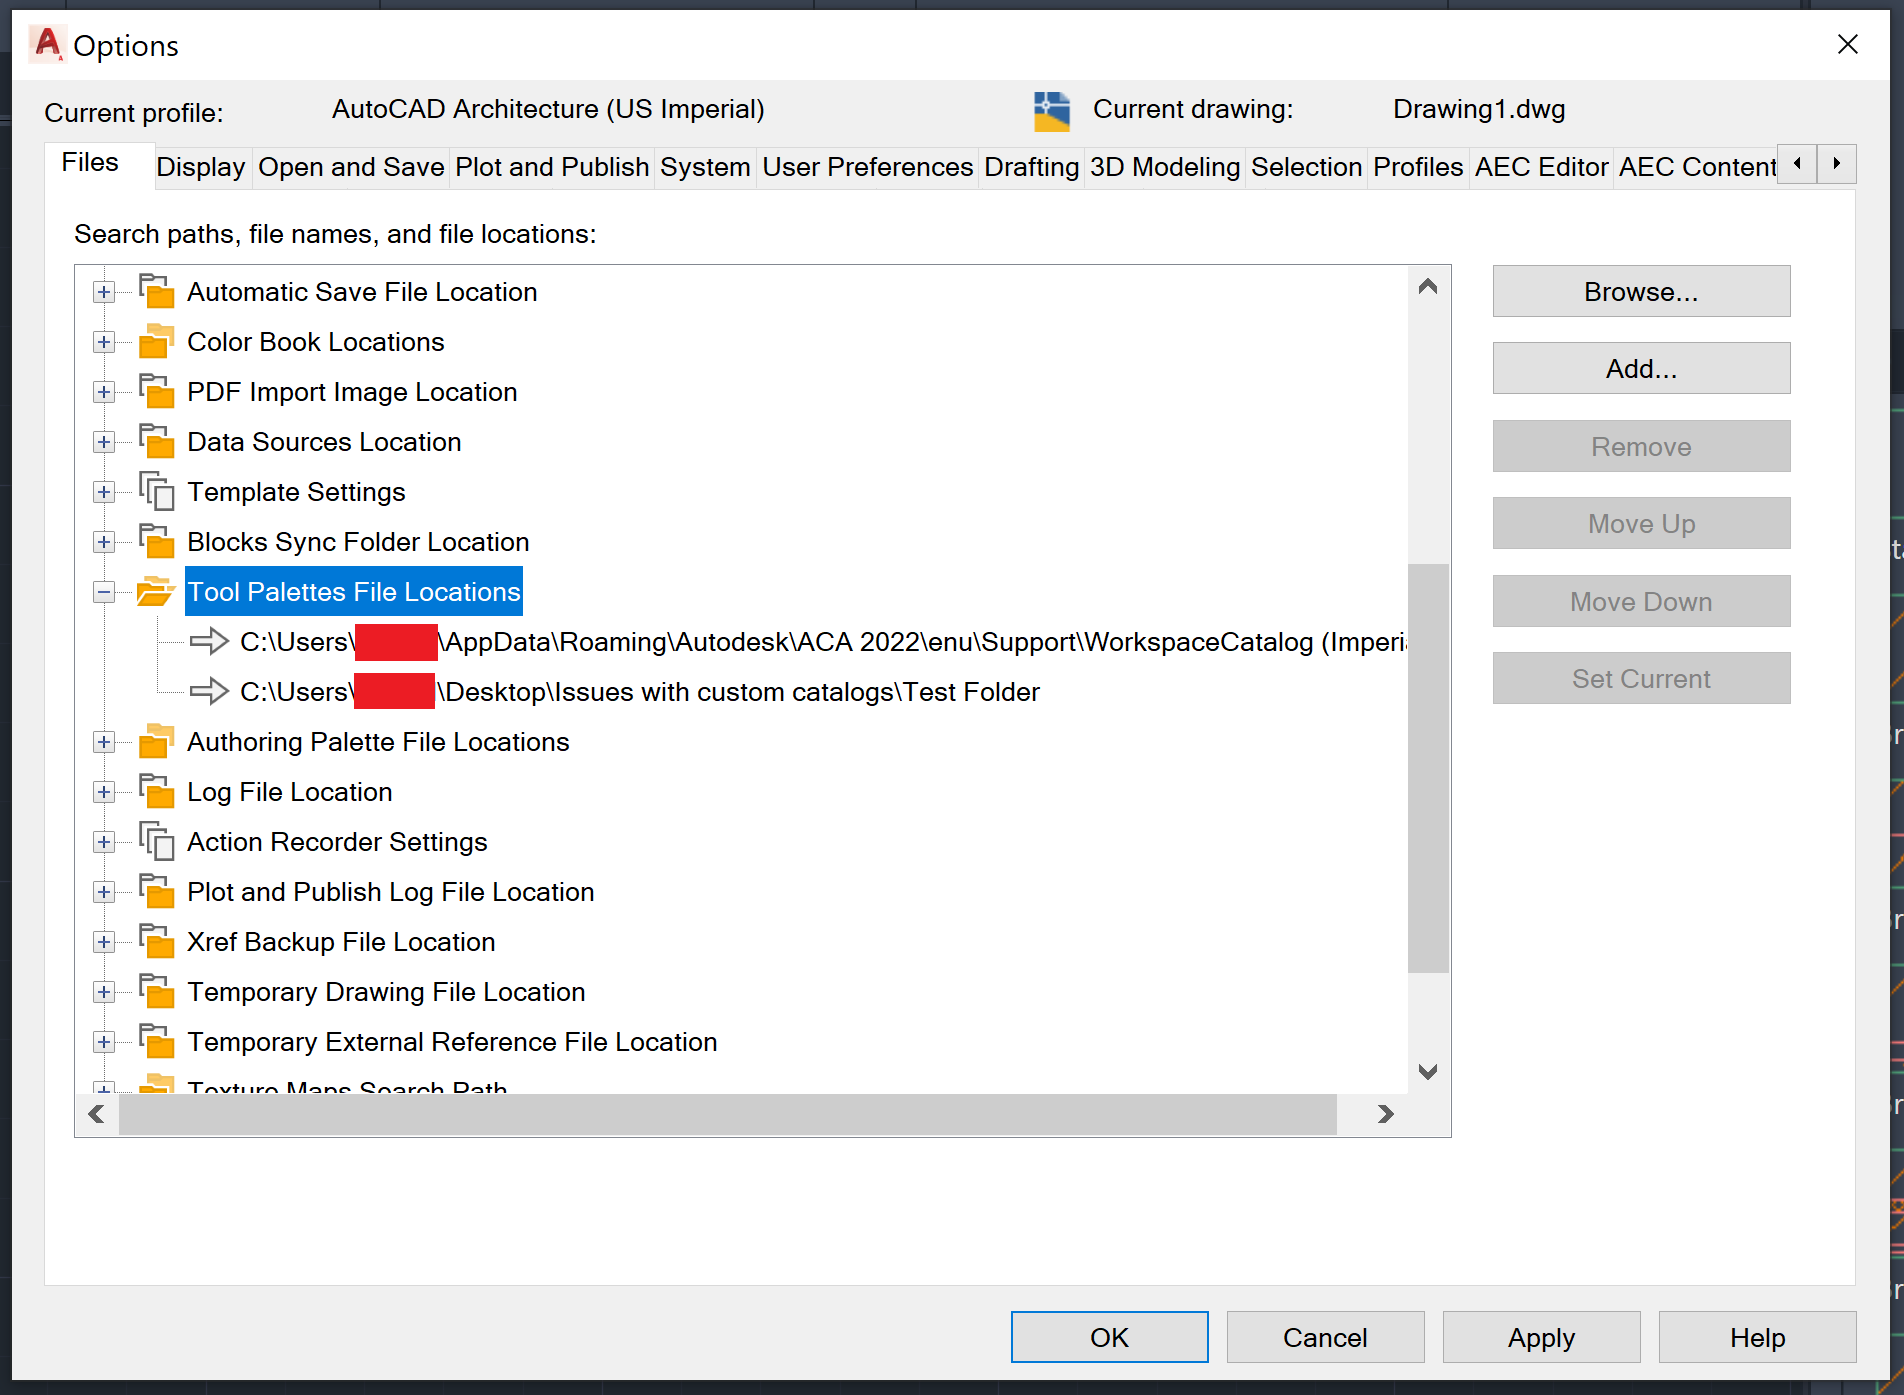Click the Authoring Palette File Locations folder icon
The image size is (1904, 1395).
click(157, 741)
